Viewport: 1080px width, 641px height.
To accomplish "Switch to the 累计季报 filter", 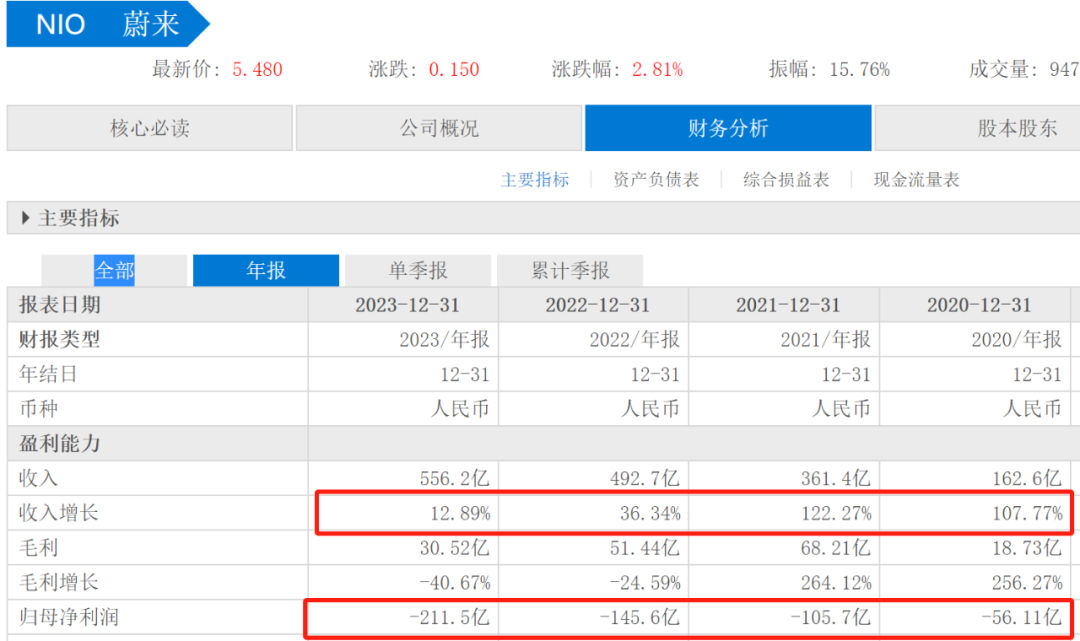I will pyautogui.click(x=570, y=270).
